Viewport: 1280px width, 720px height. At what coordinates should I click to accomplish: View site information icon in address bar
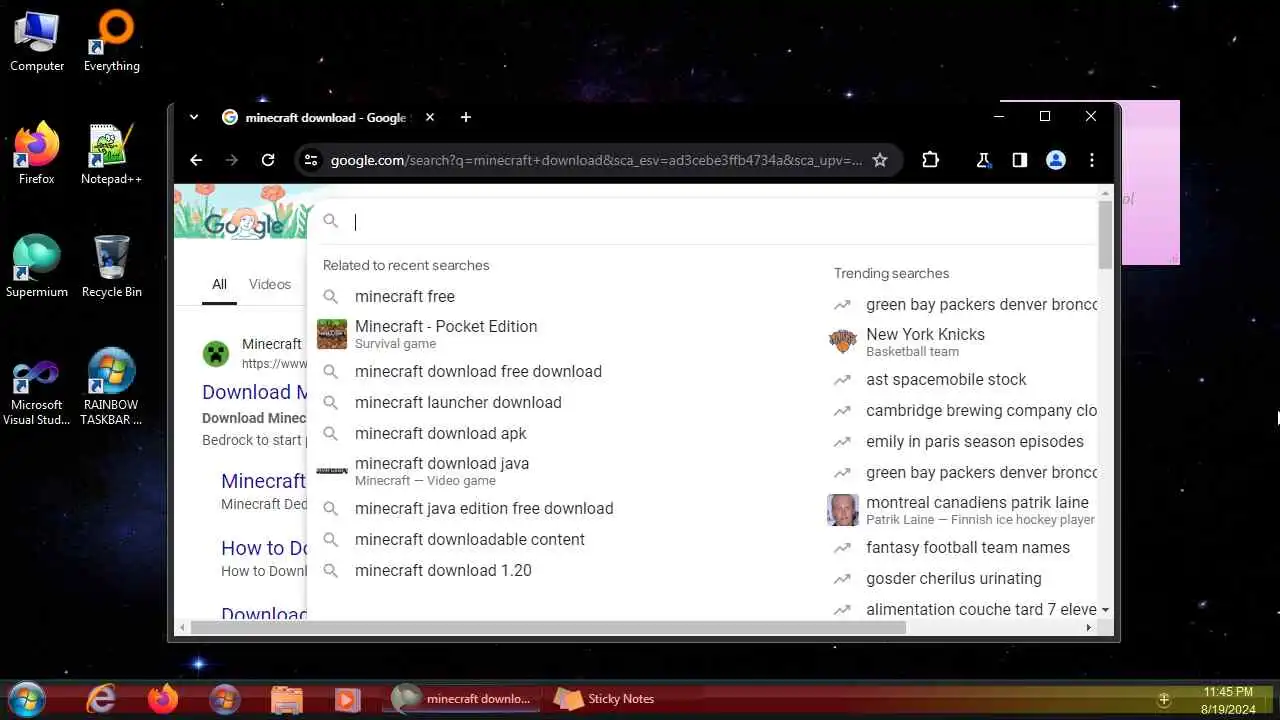coord(311,160)
